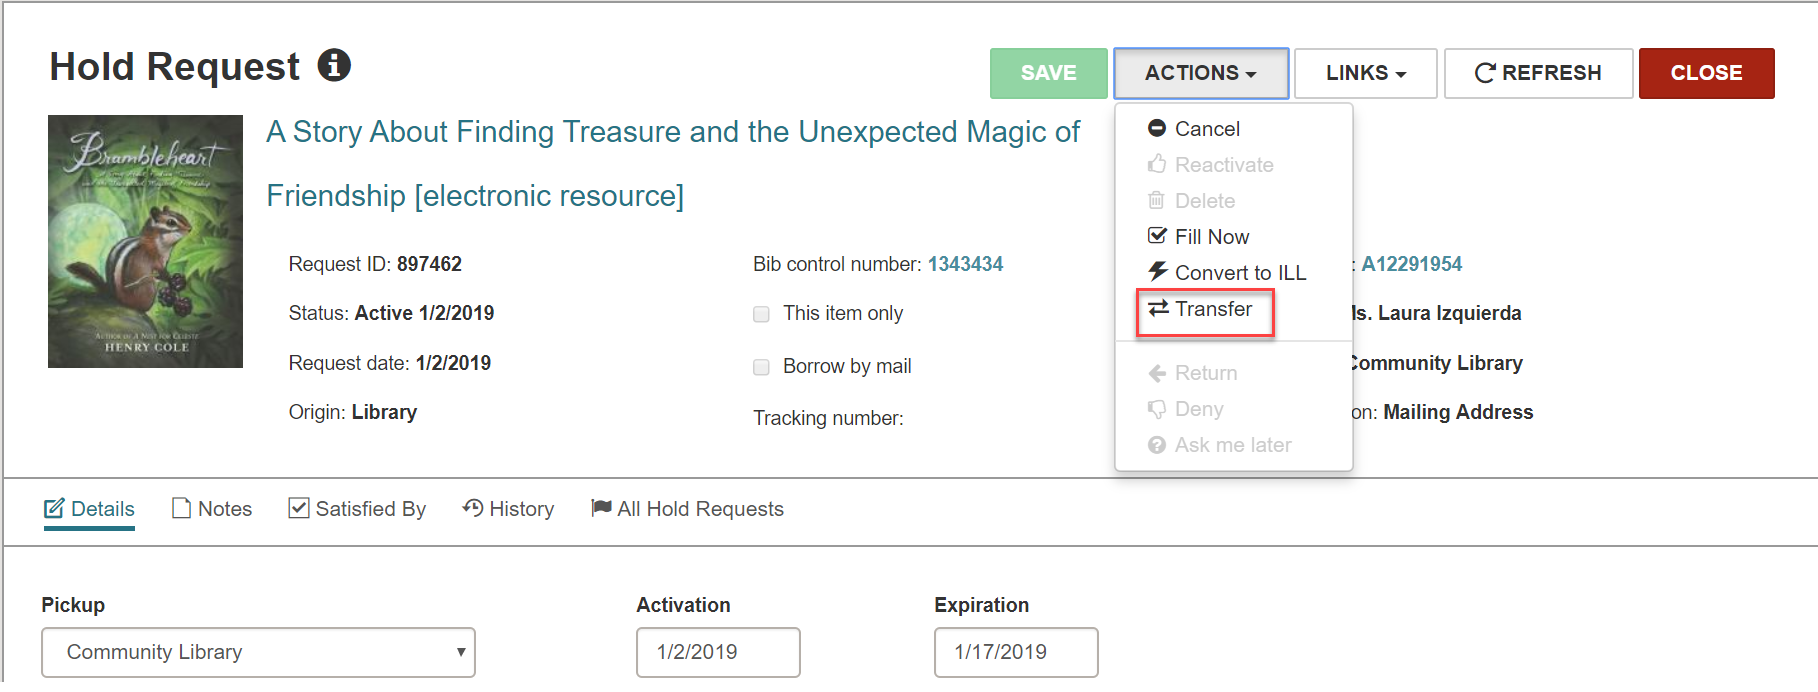This screenshot has height=692, width=1818.
Task: Click the Cancel icon in Actions menu
Action: (x=1157, y=128)
